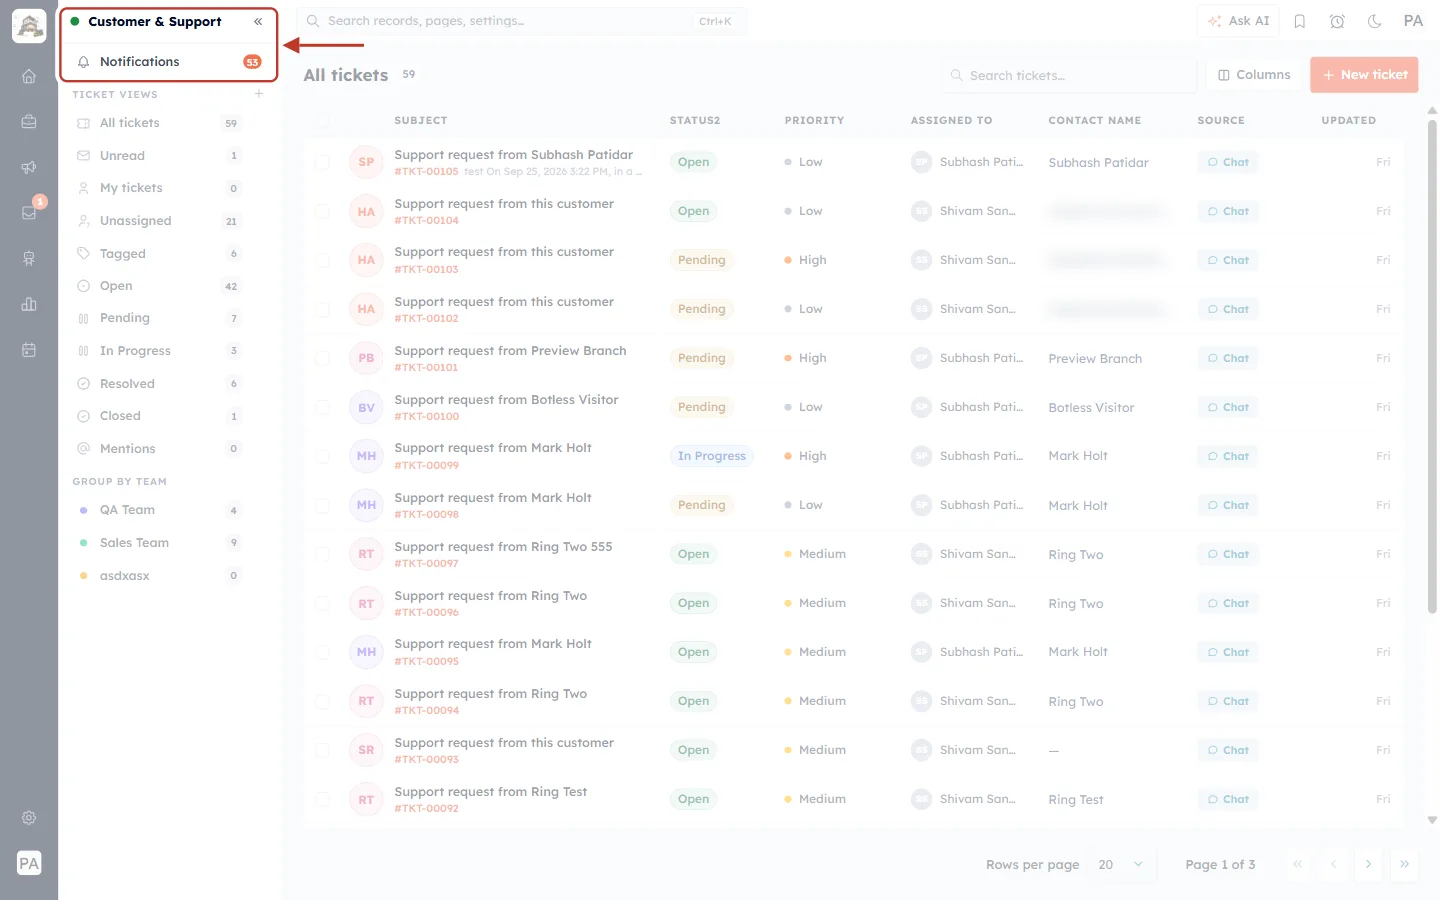Open the briefcase icon in left rail

coord(29,121)
